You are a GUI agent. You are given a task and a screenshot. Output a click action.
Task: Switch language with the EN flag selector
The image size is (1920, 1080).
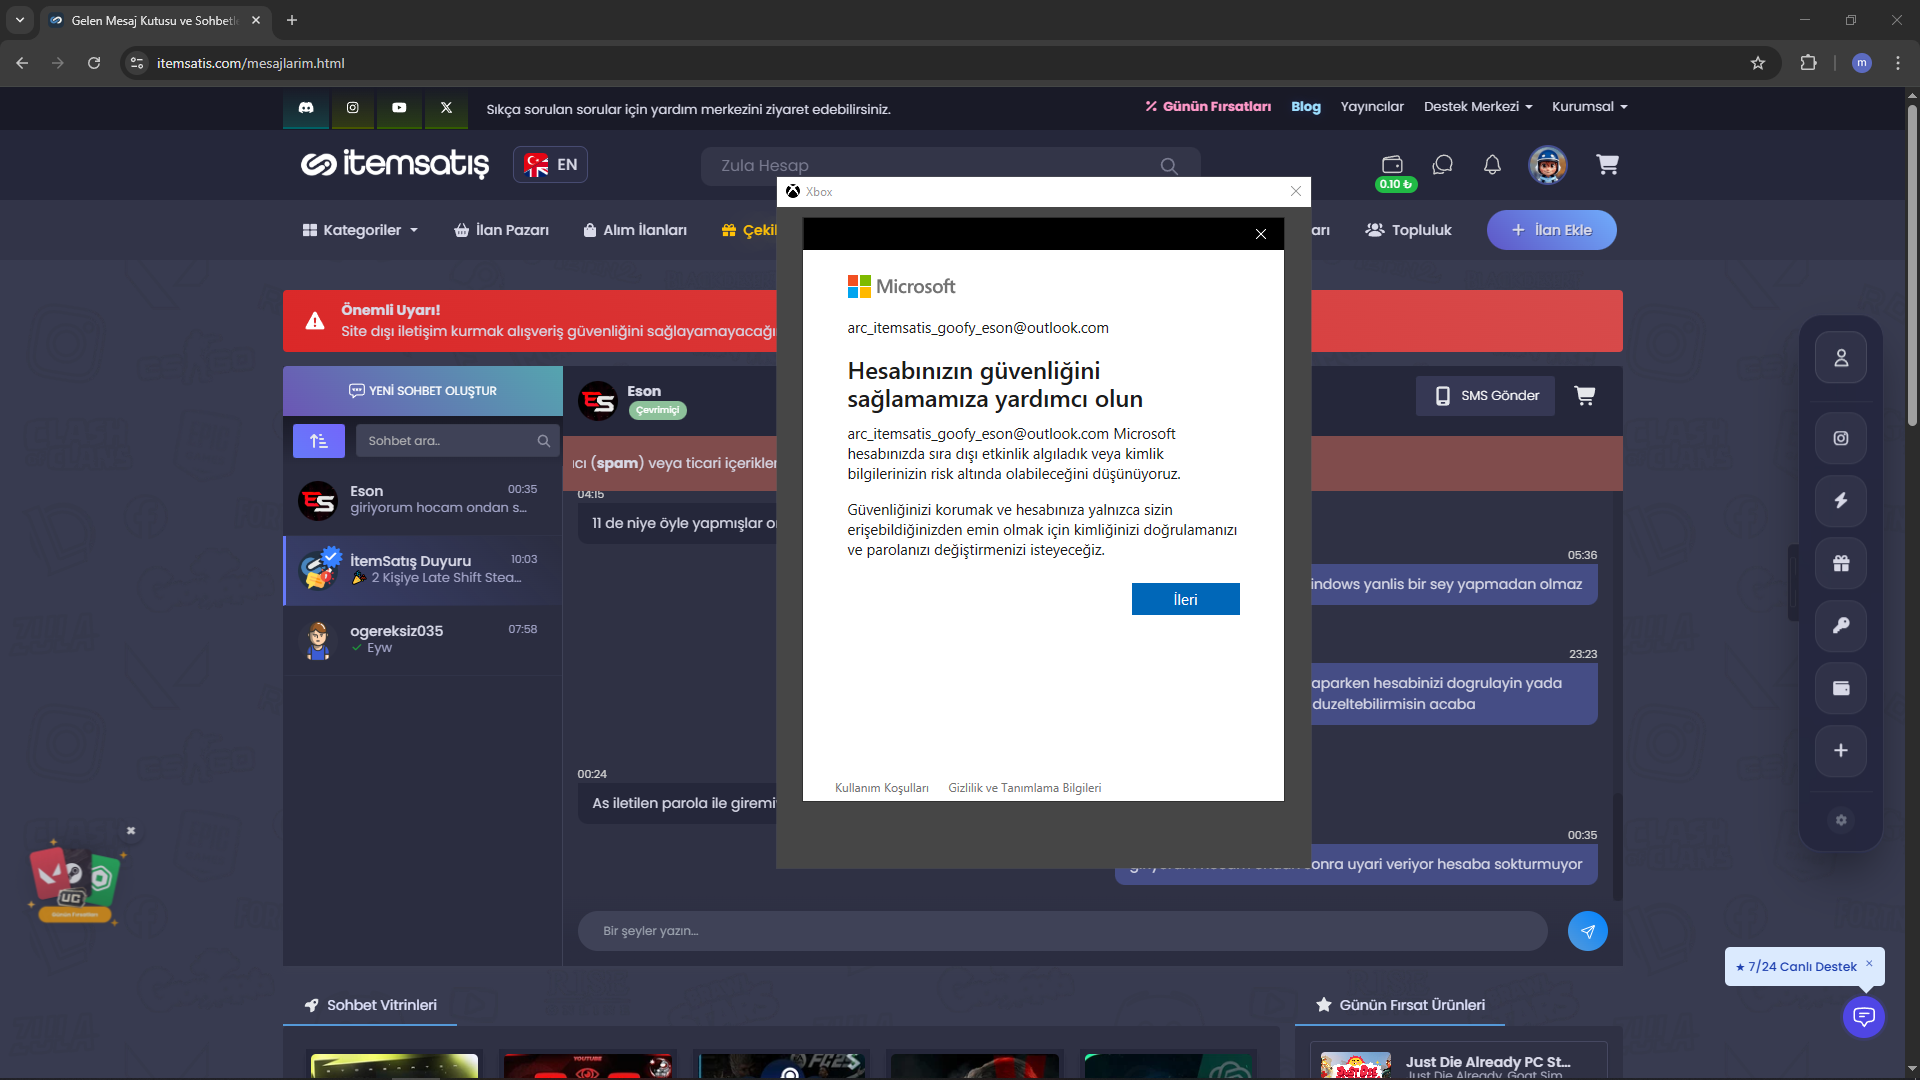coord(551,165)
